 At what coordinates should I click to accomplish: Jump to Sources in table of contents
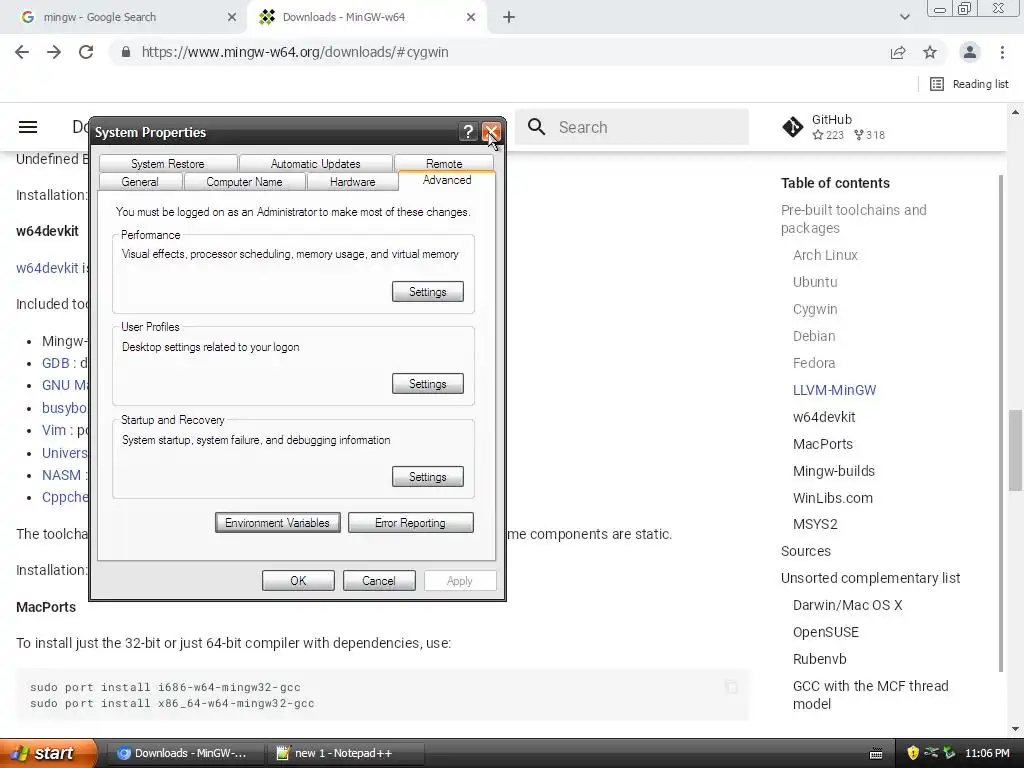click(805, 551)
